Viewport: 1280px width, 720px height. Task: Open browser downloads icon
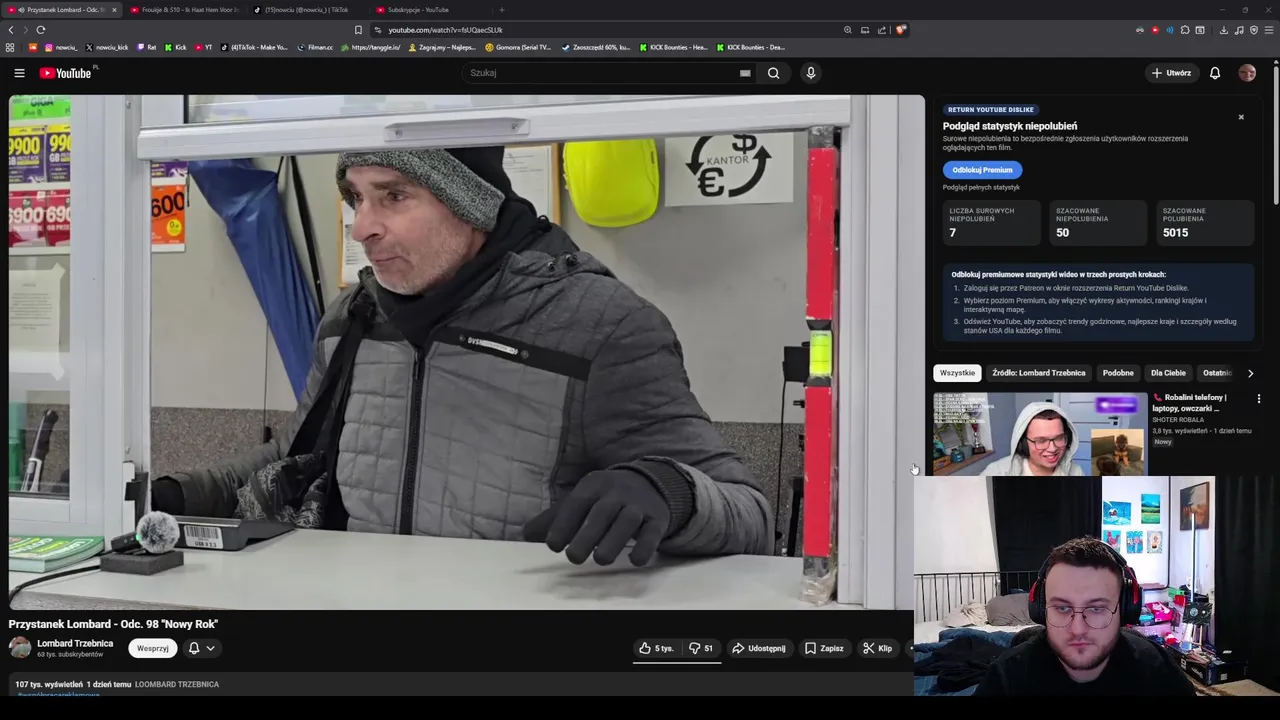(1224, 30)
